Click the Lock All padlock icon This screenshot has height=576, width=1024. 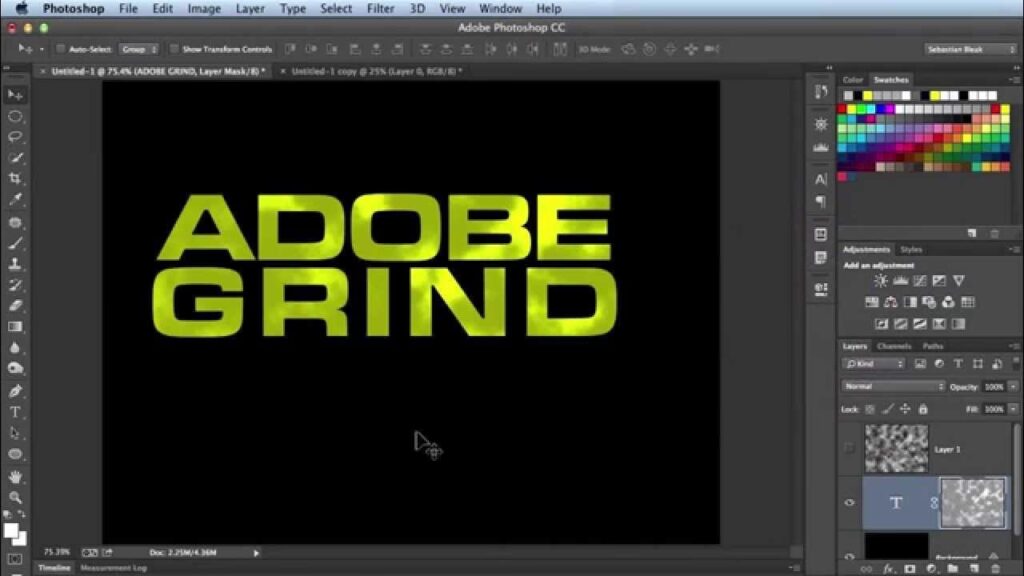(922, 409)
